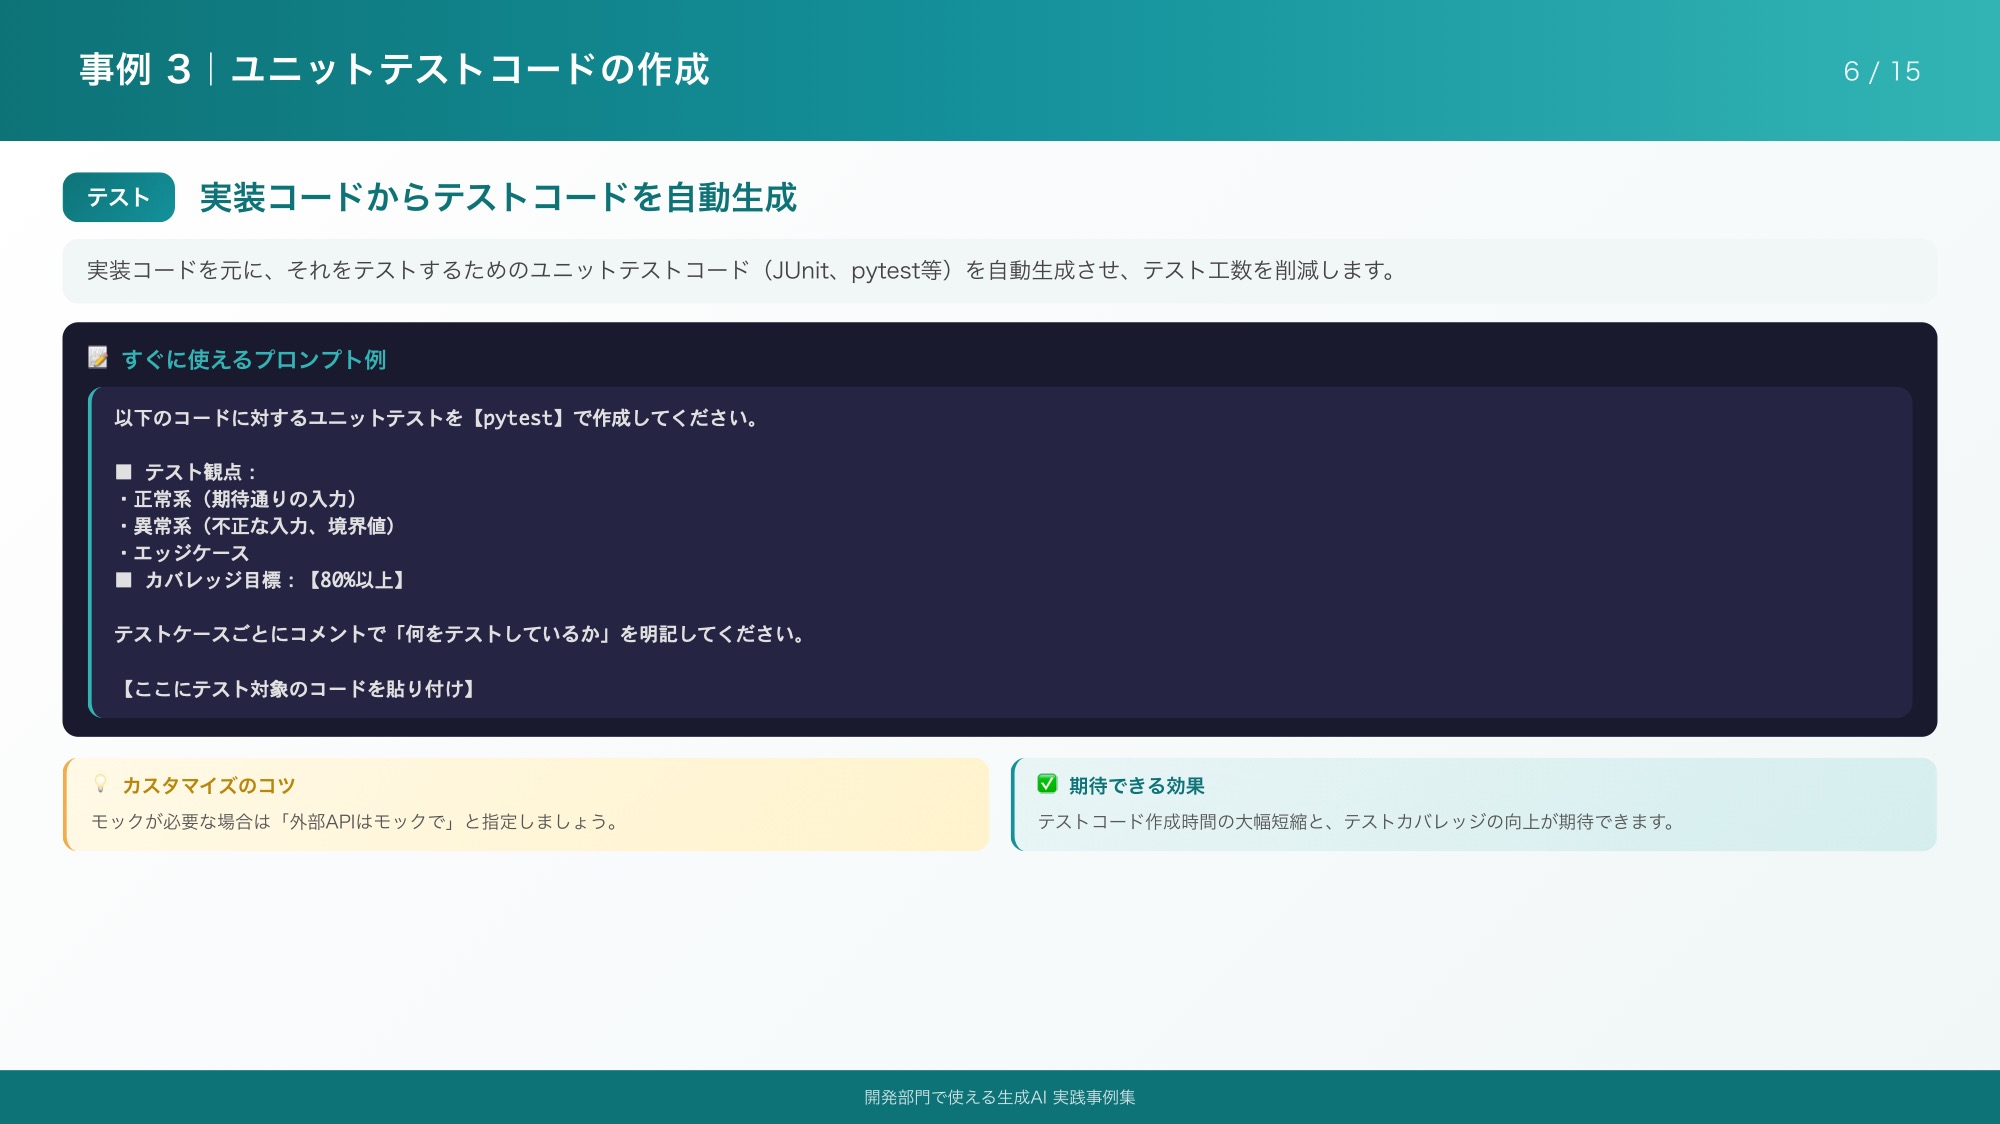The height and width of the screenshot is (1124, 2000).
Task: Click tip text モックが必要な場合は
Action: [x=356, y=822]
